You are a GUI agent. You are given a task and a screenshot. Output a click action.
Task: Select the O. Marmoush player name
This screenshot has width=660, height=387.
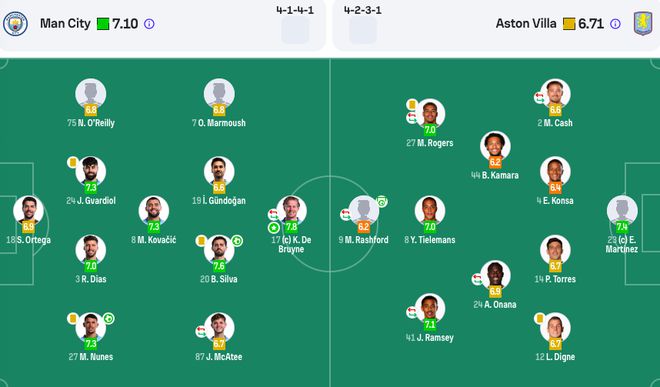coord(218,123)
